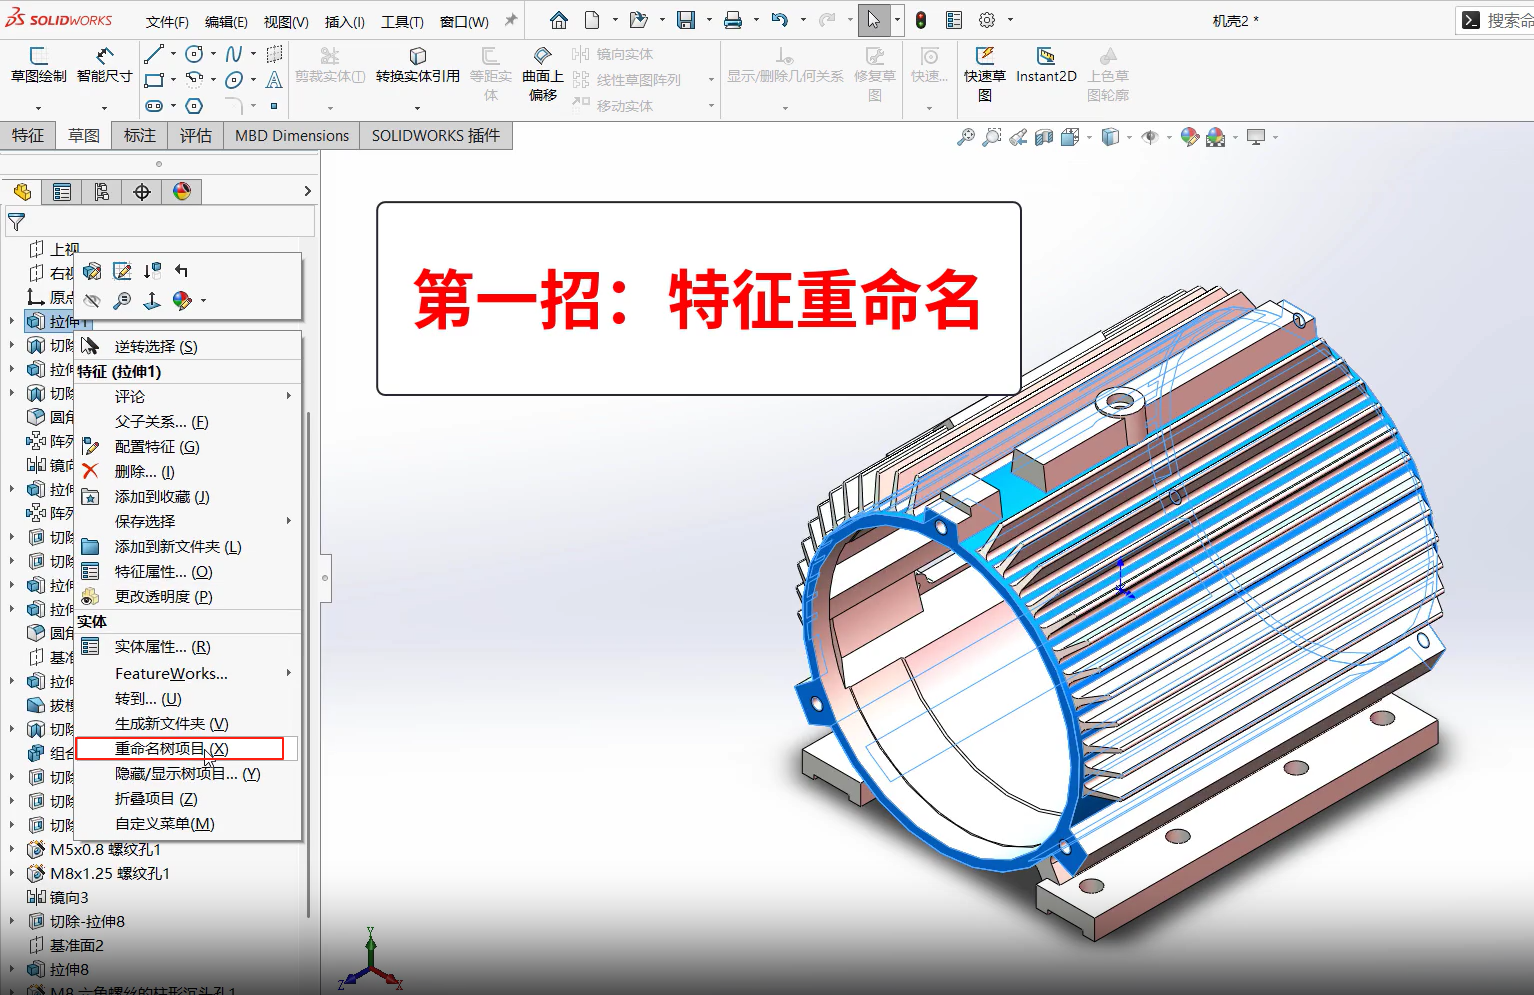1534x995 pixels.
Task: Select the Line sketch tool
Action: [153, 54]
